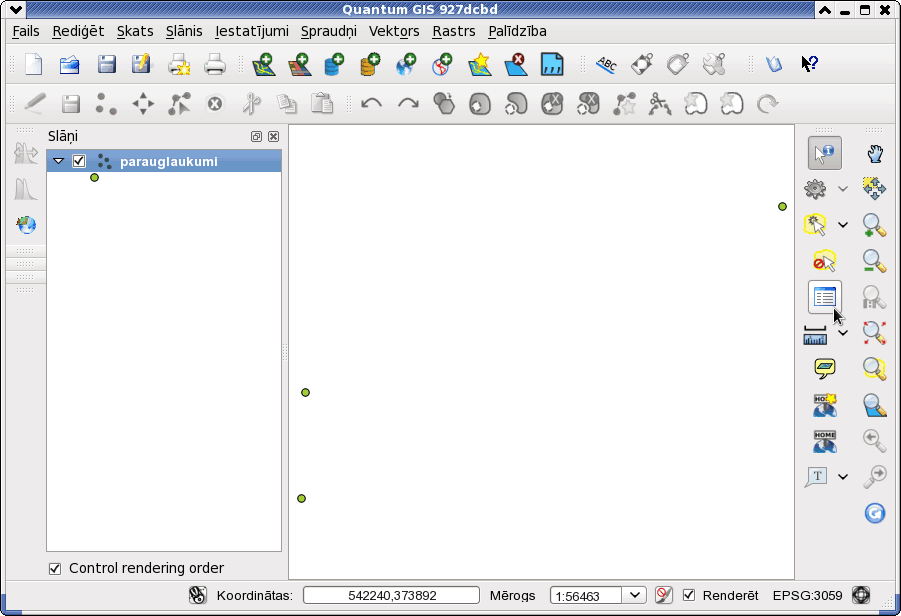Open the Vektors menu
The width and height of the screenshot is (901, 616).
coord(394,31)
